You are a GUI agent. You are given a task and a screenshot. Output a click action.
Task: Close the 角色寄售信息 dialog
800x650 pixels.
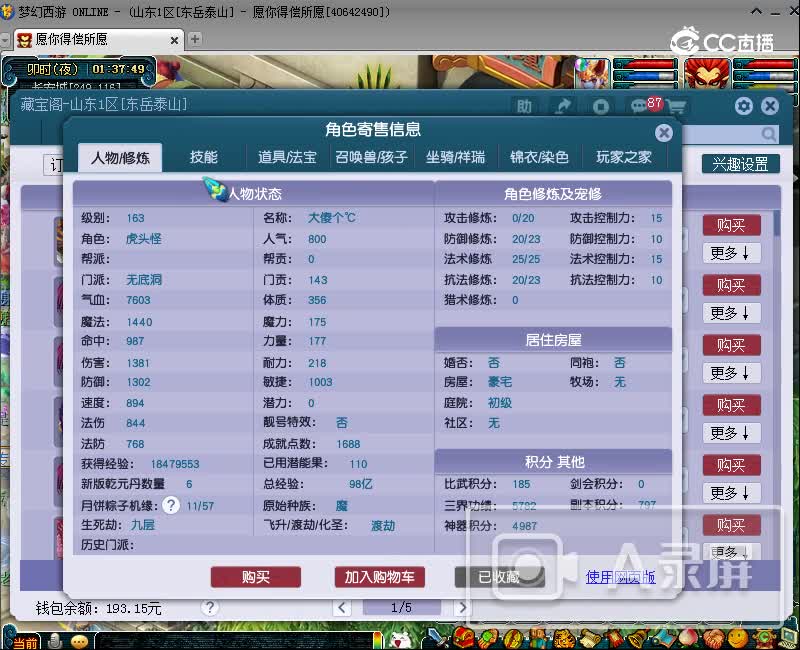pos(663,133)
